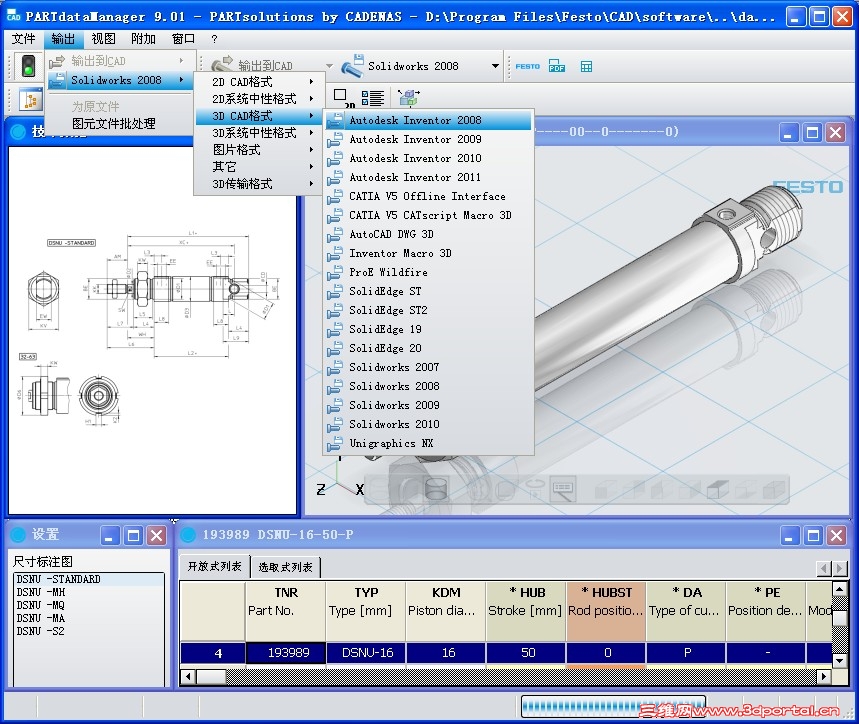Click the cylinder shading icon in 3D view
This screenshot has height=724, width=859.
click(436, 489)
